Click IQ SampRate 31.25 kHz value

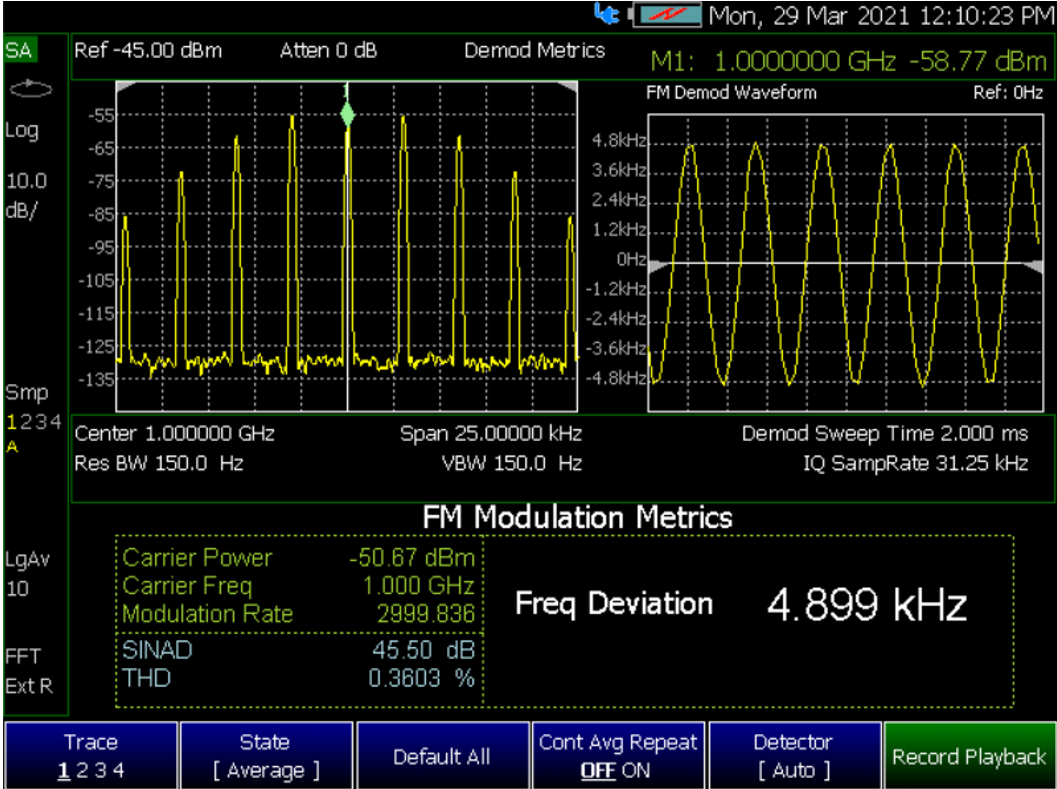[x=915, y=463]
